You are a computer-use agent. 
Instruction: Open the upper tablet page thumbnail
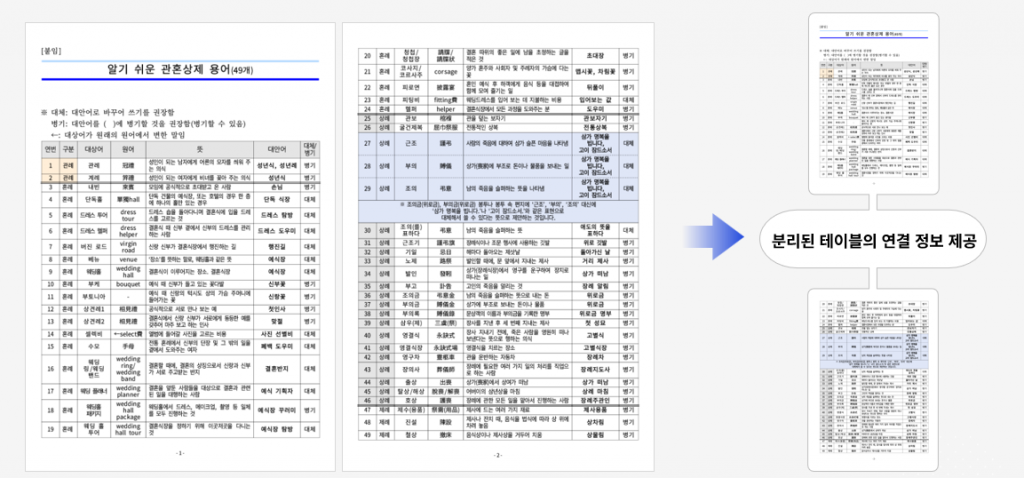(874, 111)
